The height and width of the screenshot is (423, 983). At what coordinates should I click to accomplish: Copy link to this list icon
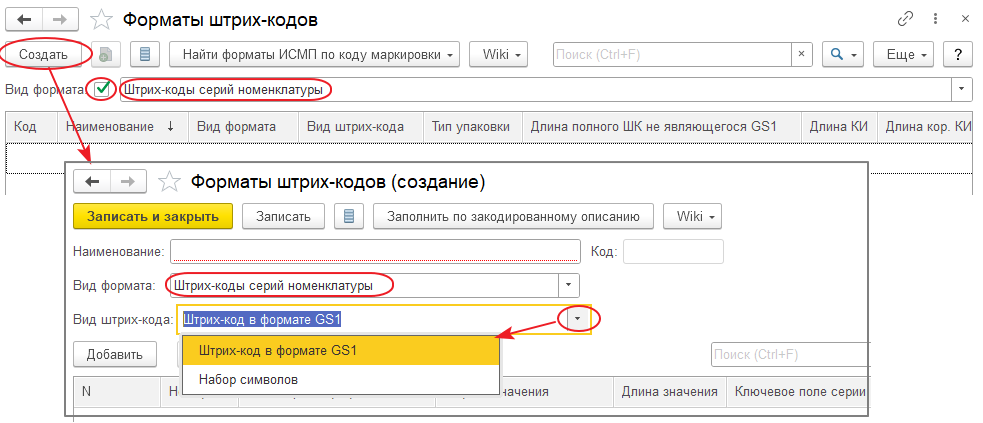906,19
